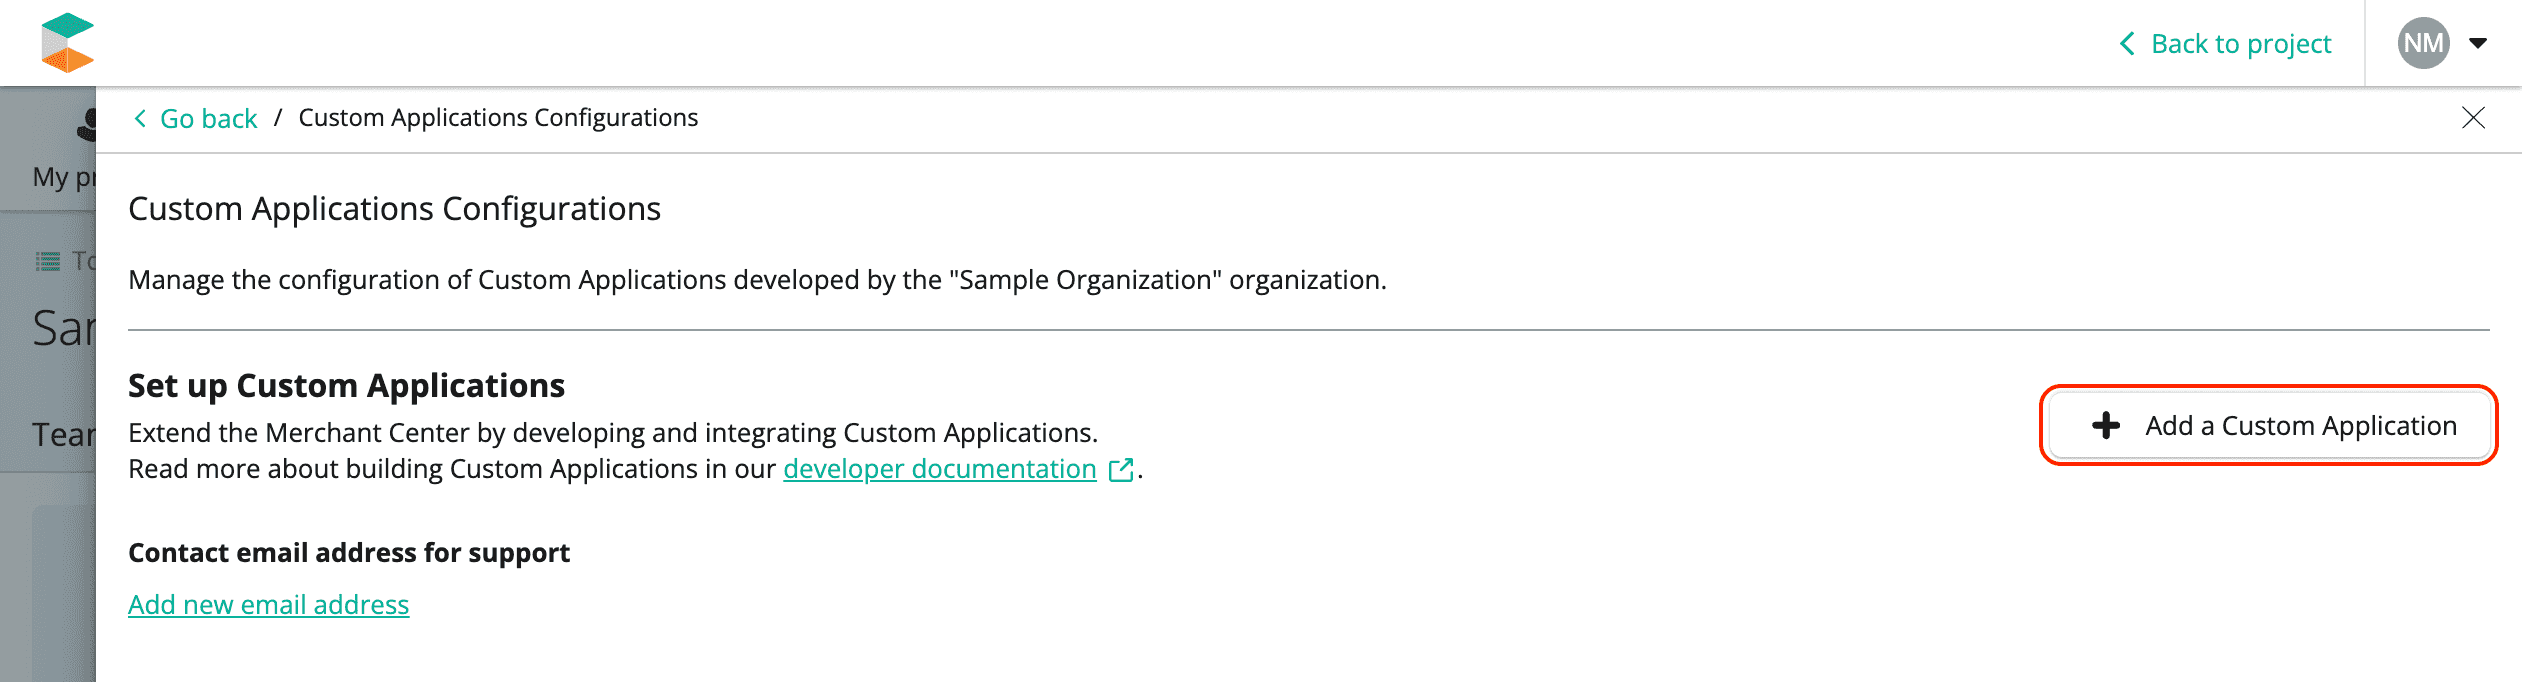Click the Contact email address for support label

click(x=349, y=553)
